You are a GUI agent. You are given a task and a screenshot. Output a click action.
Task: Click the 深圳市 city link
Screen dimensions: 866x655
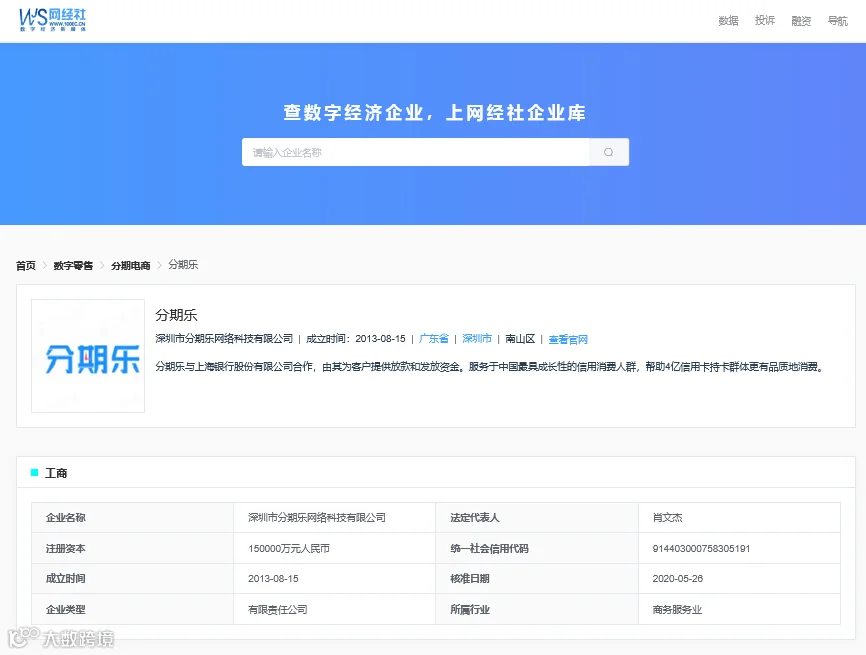tap(477, 339)
